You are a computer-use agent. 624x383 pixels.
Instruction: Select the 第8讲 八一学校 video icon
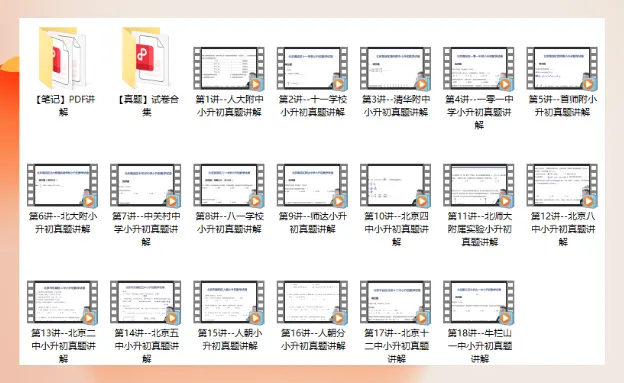pyautogui.click(x=229, y=186)
